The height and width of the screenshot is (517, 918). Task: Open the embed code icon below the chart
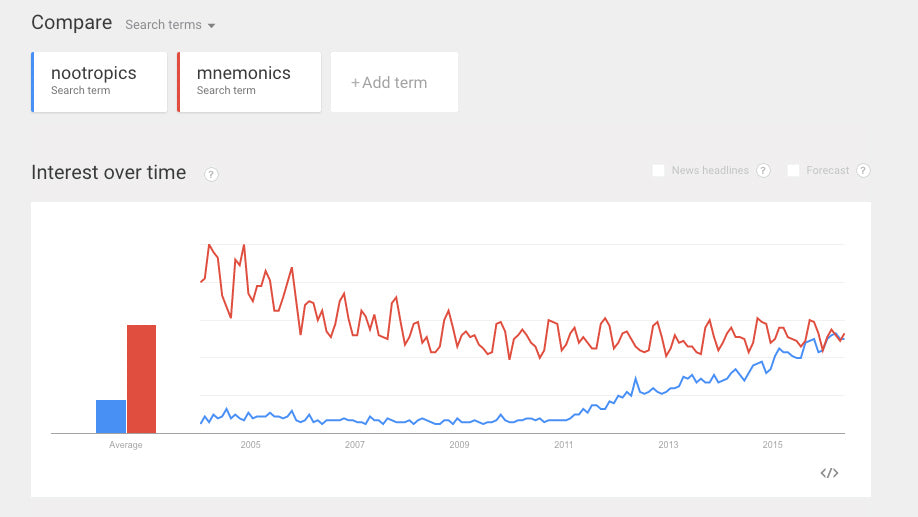point(829,473)
